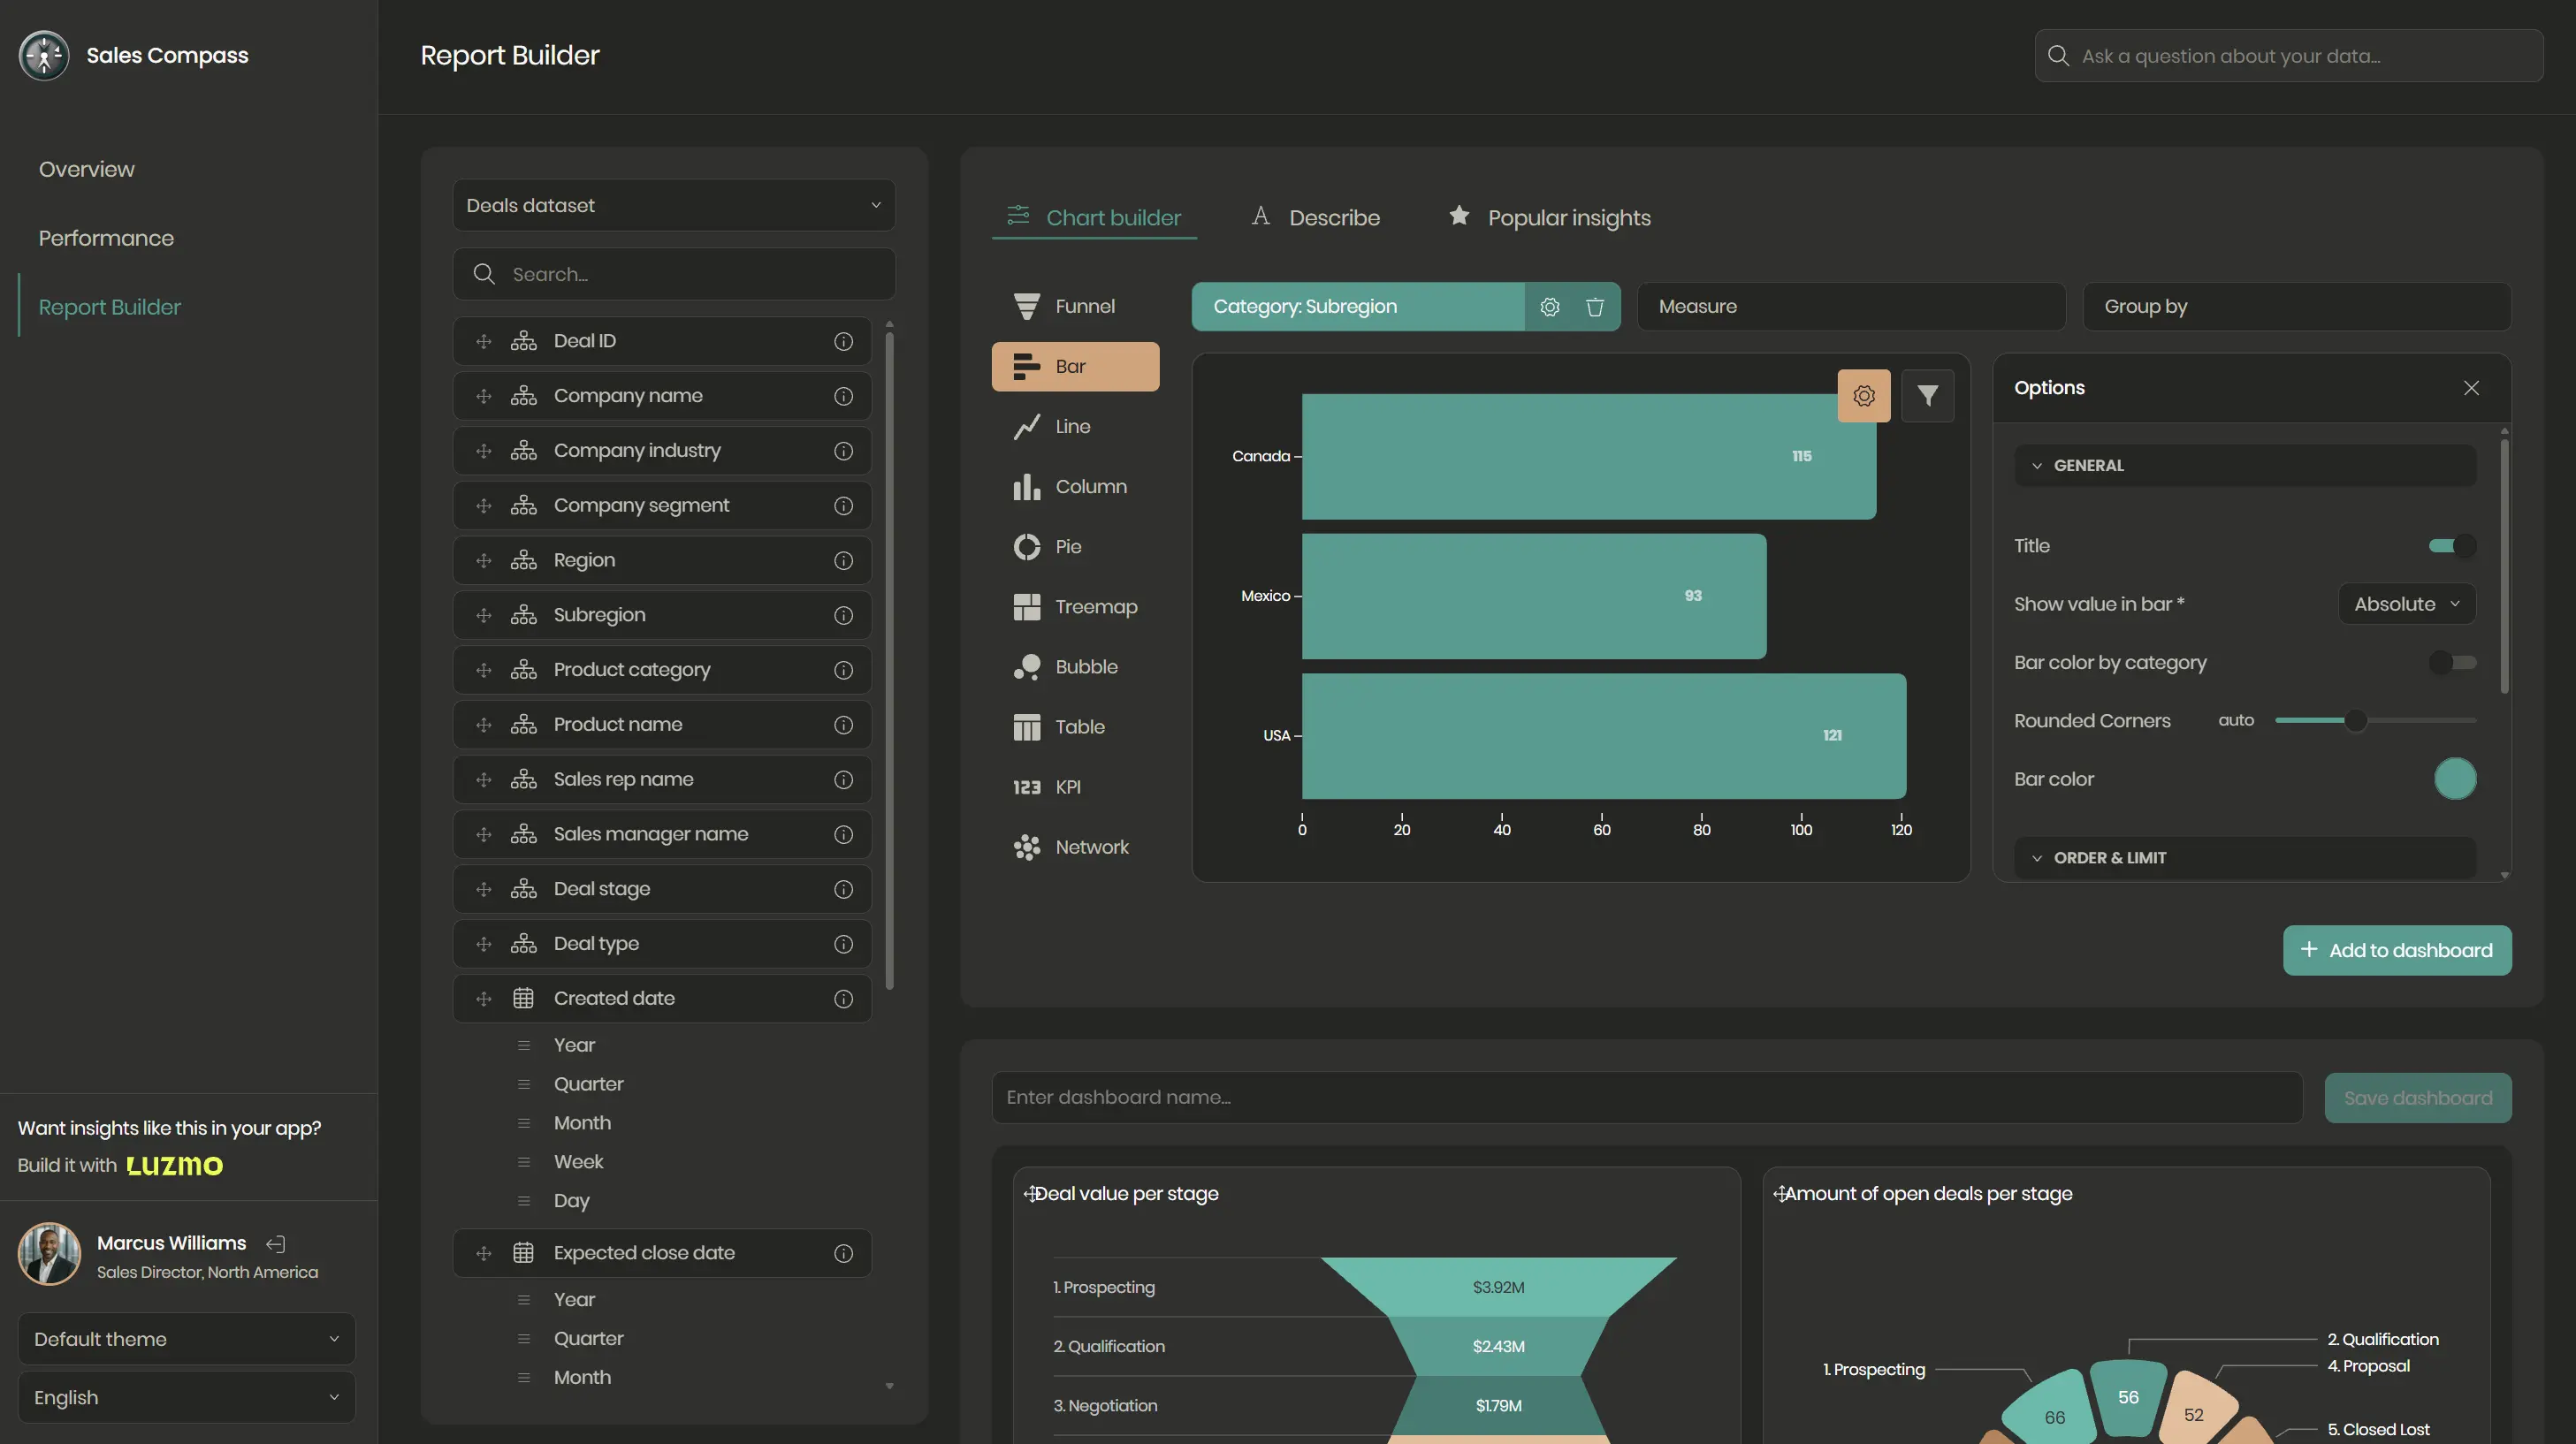
Task: Select the Treemap chart type icon
Action: pos(1026,607)
